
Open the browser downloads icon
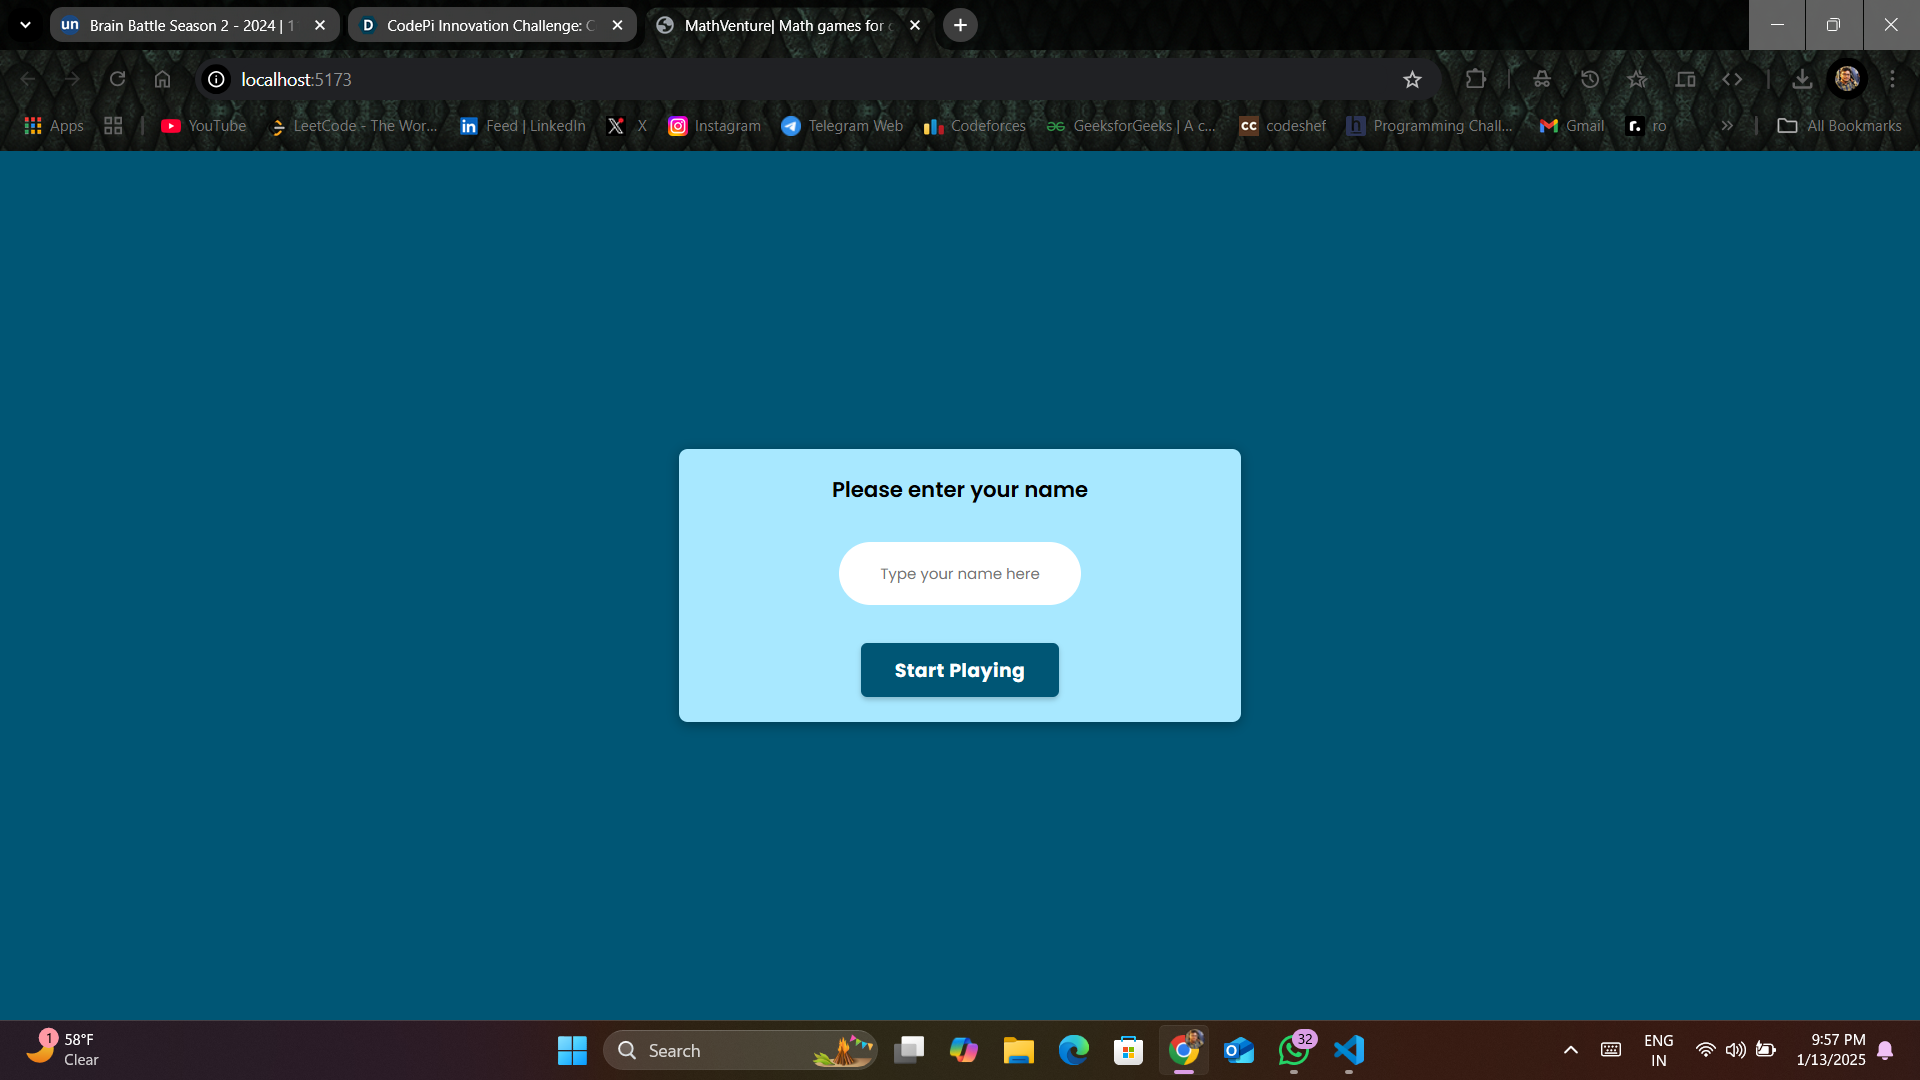tap(1802, 80)
